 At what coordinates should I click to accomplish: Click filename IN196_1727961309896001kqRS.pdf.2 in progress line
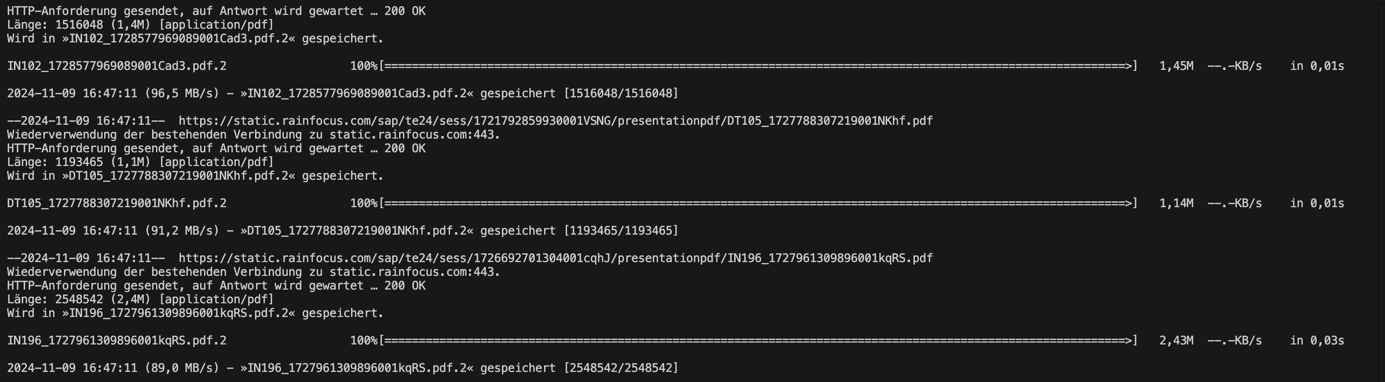coord(117,340)
